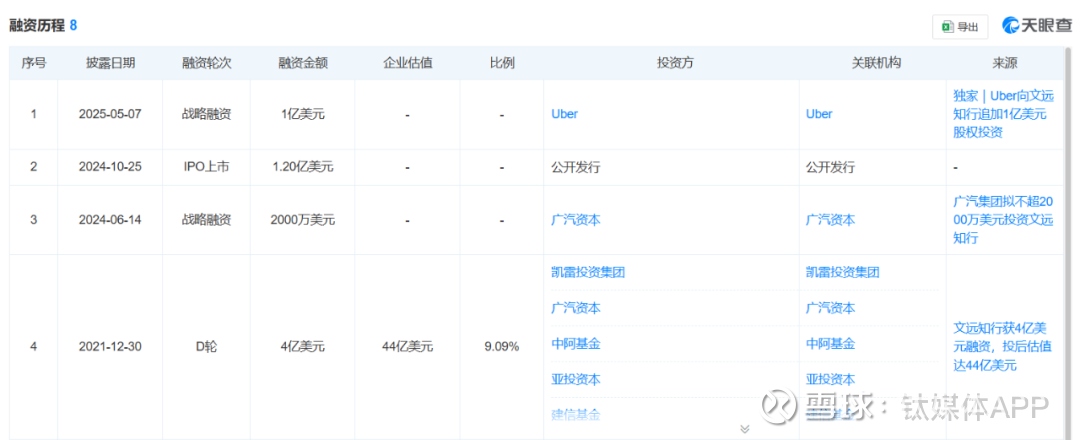1080x440 pixels.
Task: Click the 融资历程 section heading
Action: point(37,26)
